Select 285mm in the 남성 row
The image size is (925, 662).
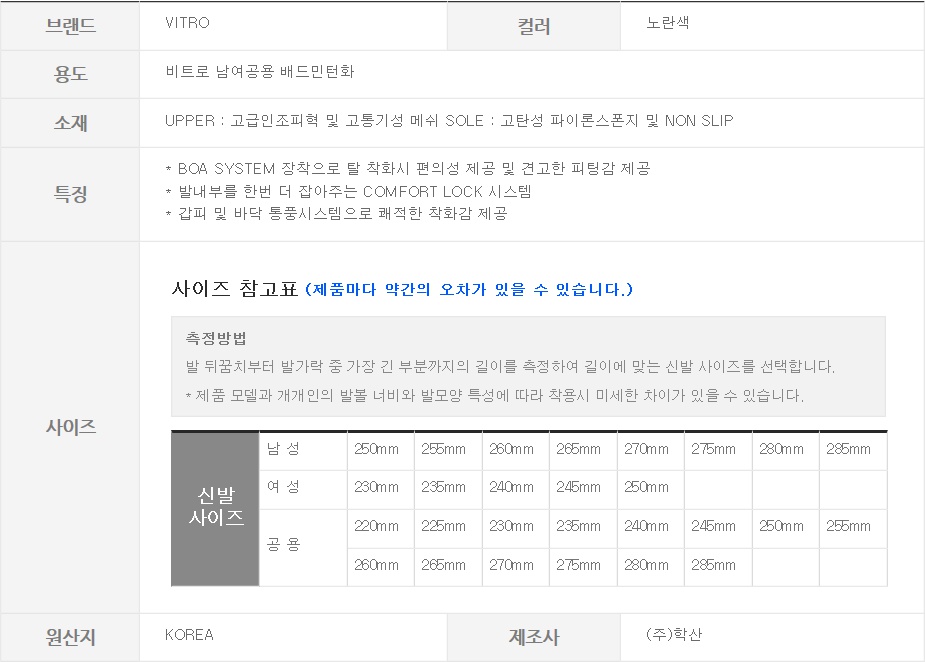click(848, 449)
